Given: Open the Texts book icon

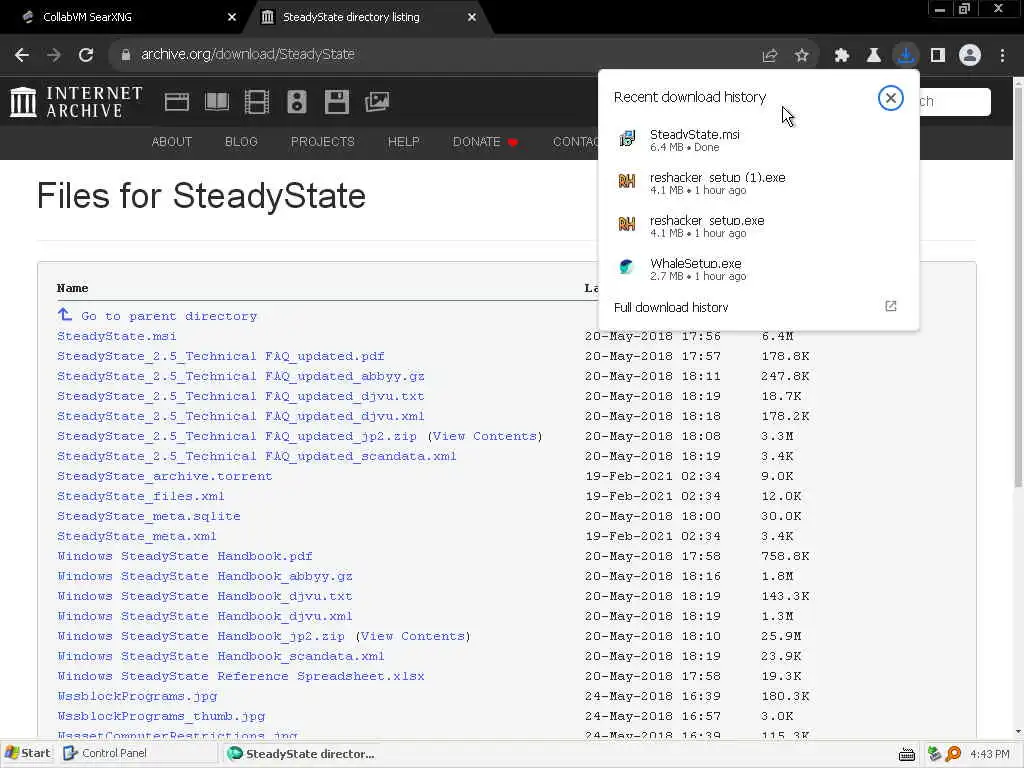Looking at the screenshot, I should pyautogui.click(x=217, y=102).
